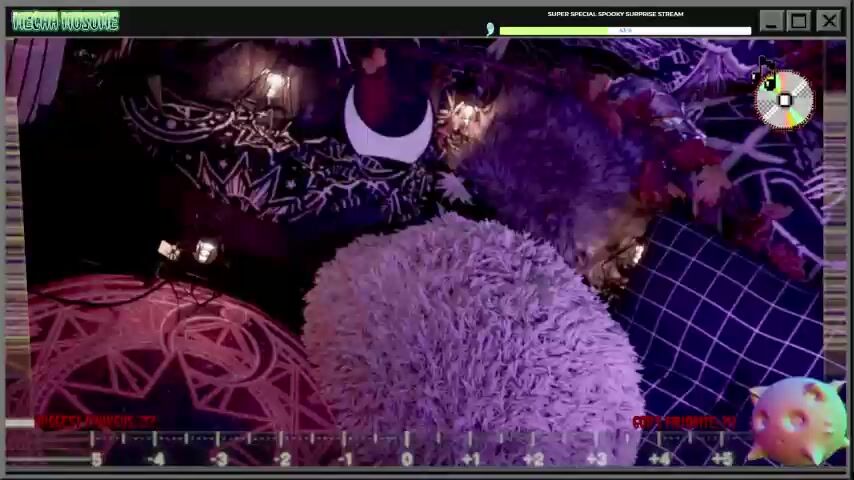Click the Mecha Musume logo
Viewport: 854px width, 480px height.
point(65,22)
